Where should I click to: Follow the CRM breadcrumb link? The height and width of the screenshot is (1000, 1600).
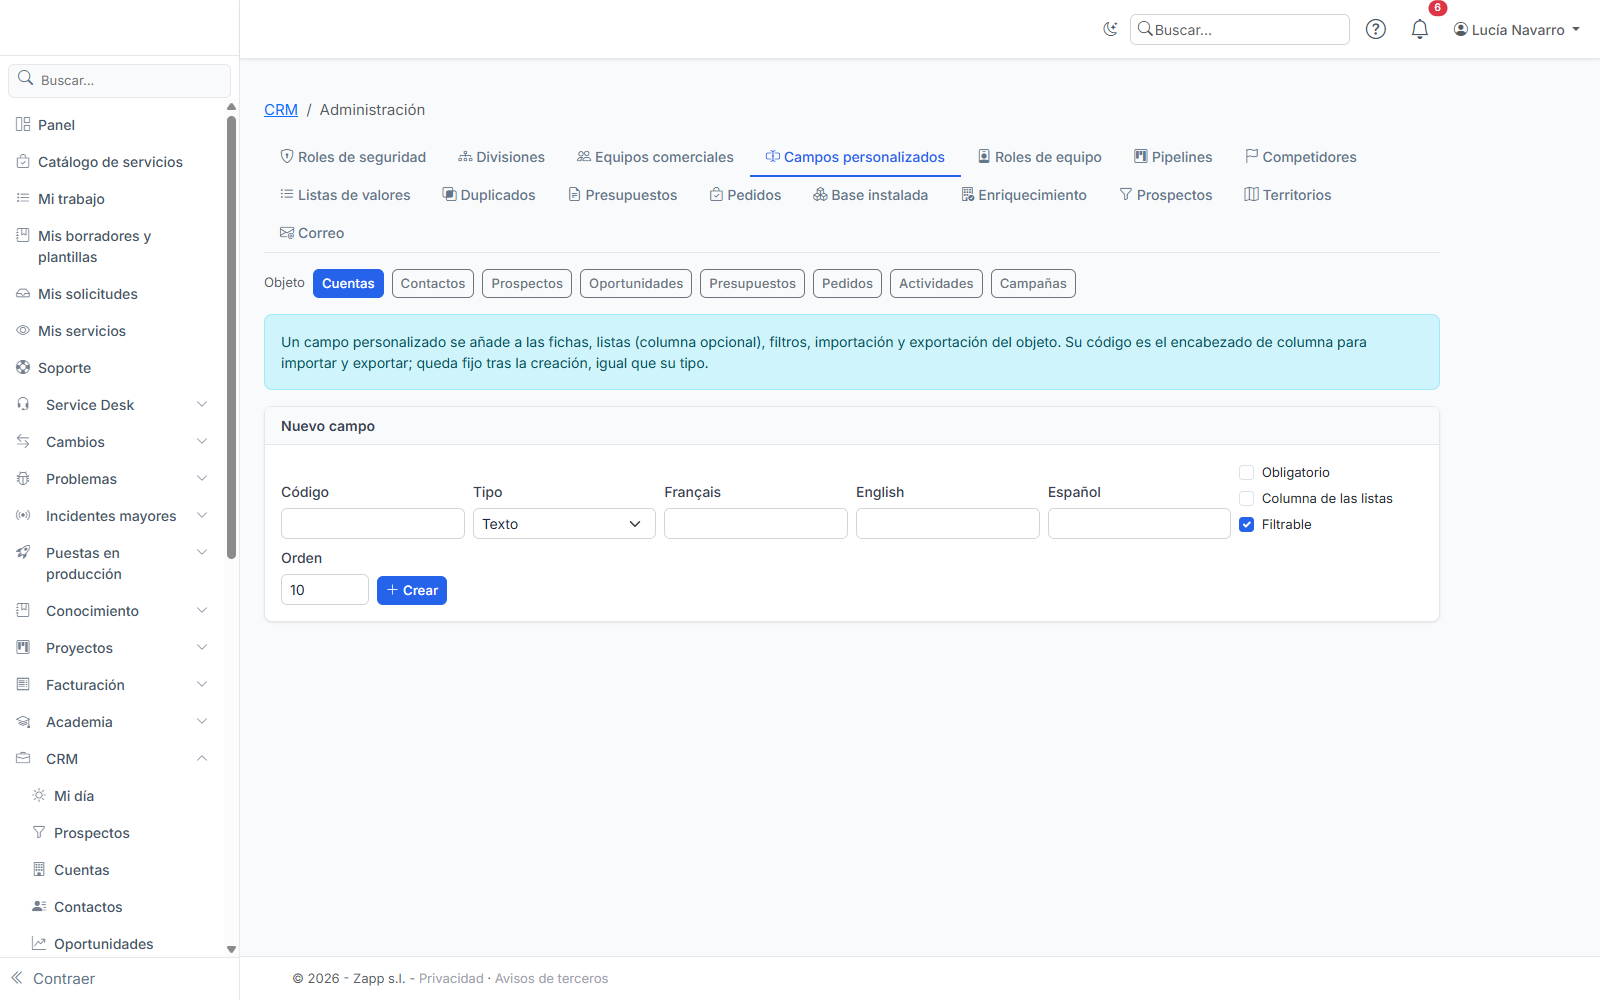[281, 110]
